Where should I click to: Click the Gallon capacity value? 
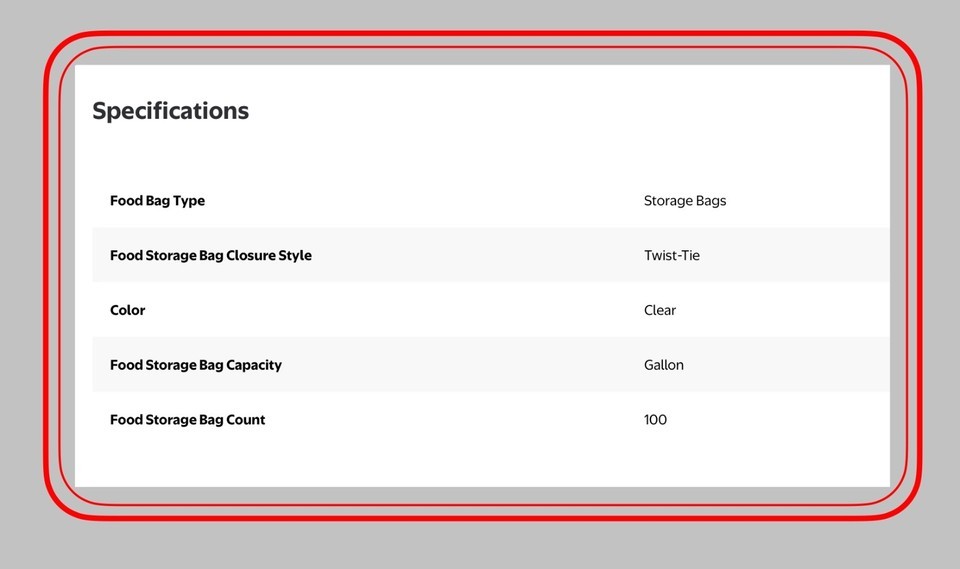pos(664,365)
